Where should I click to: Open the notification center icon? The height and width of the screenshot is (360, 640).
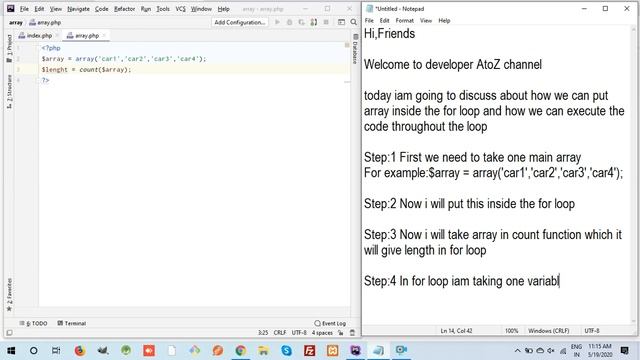coord(624,350)
